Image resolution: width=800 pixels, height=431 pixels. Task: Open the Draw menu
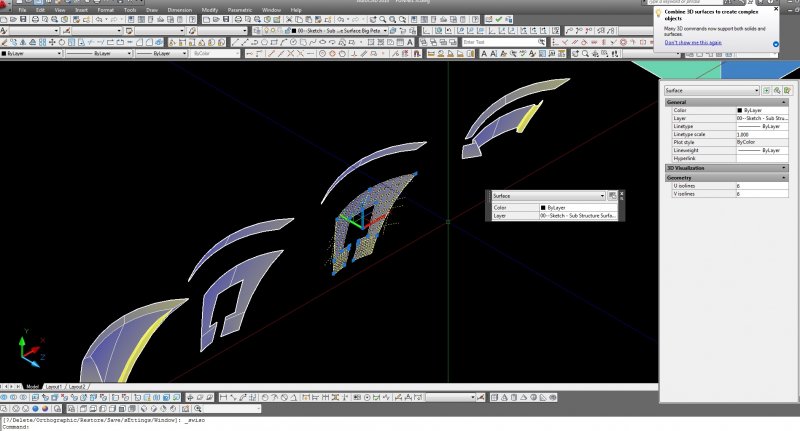152,10
